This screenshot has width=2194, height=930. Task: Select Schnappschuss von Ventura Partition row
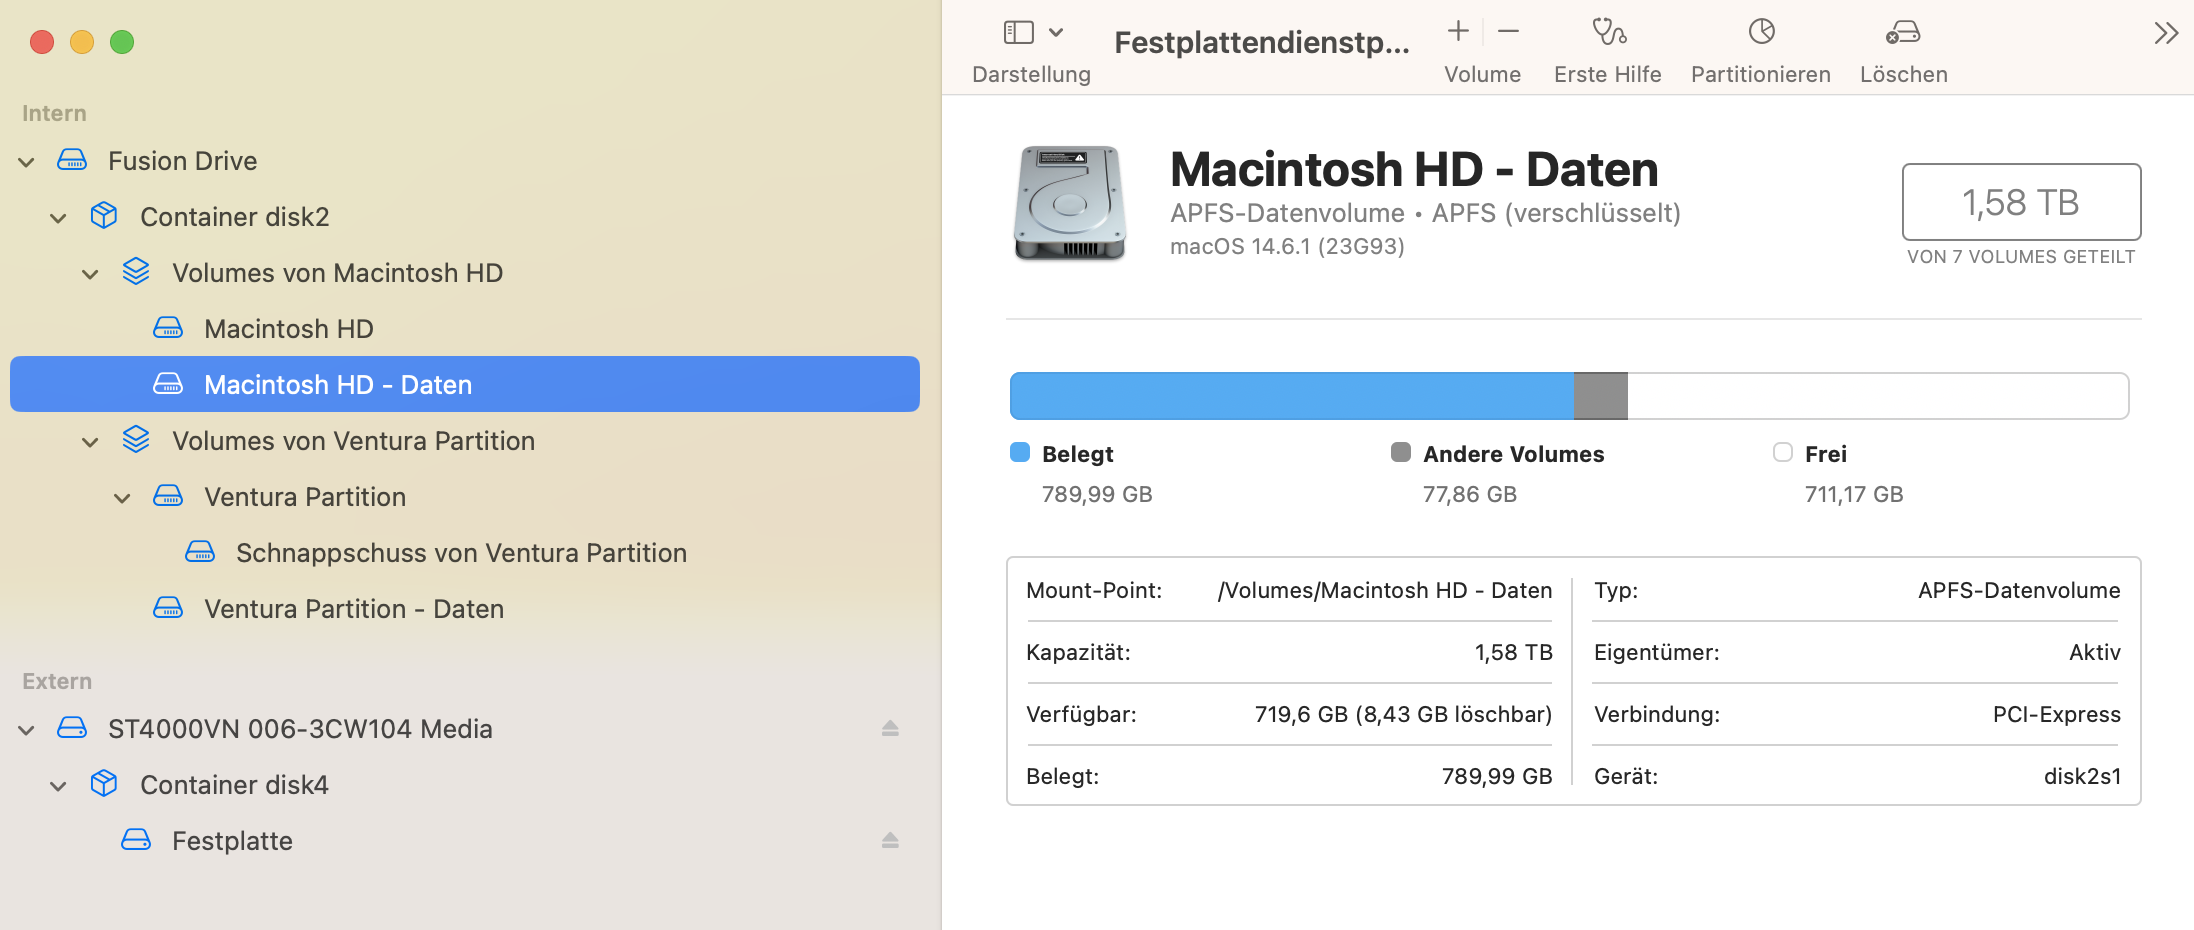(465, 552)
